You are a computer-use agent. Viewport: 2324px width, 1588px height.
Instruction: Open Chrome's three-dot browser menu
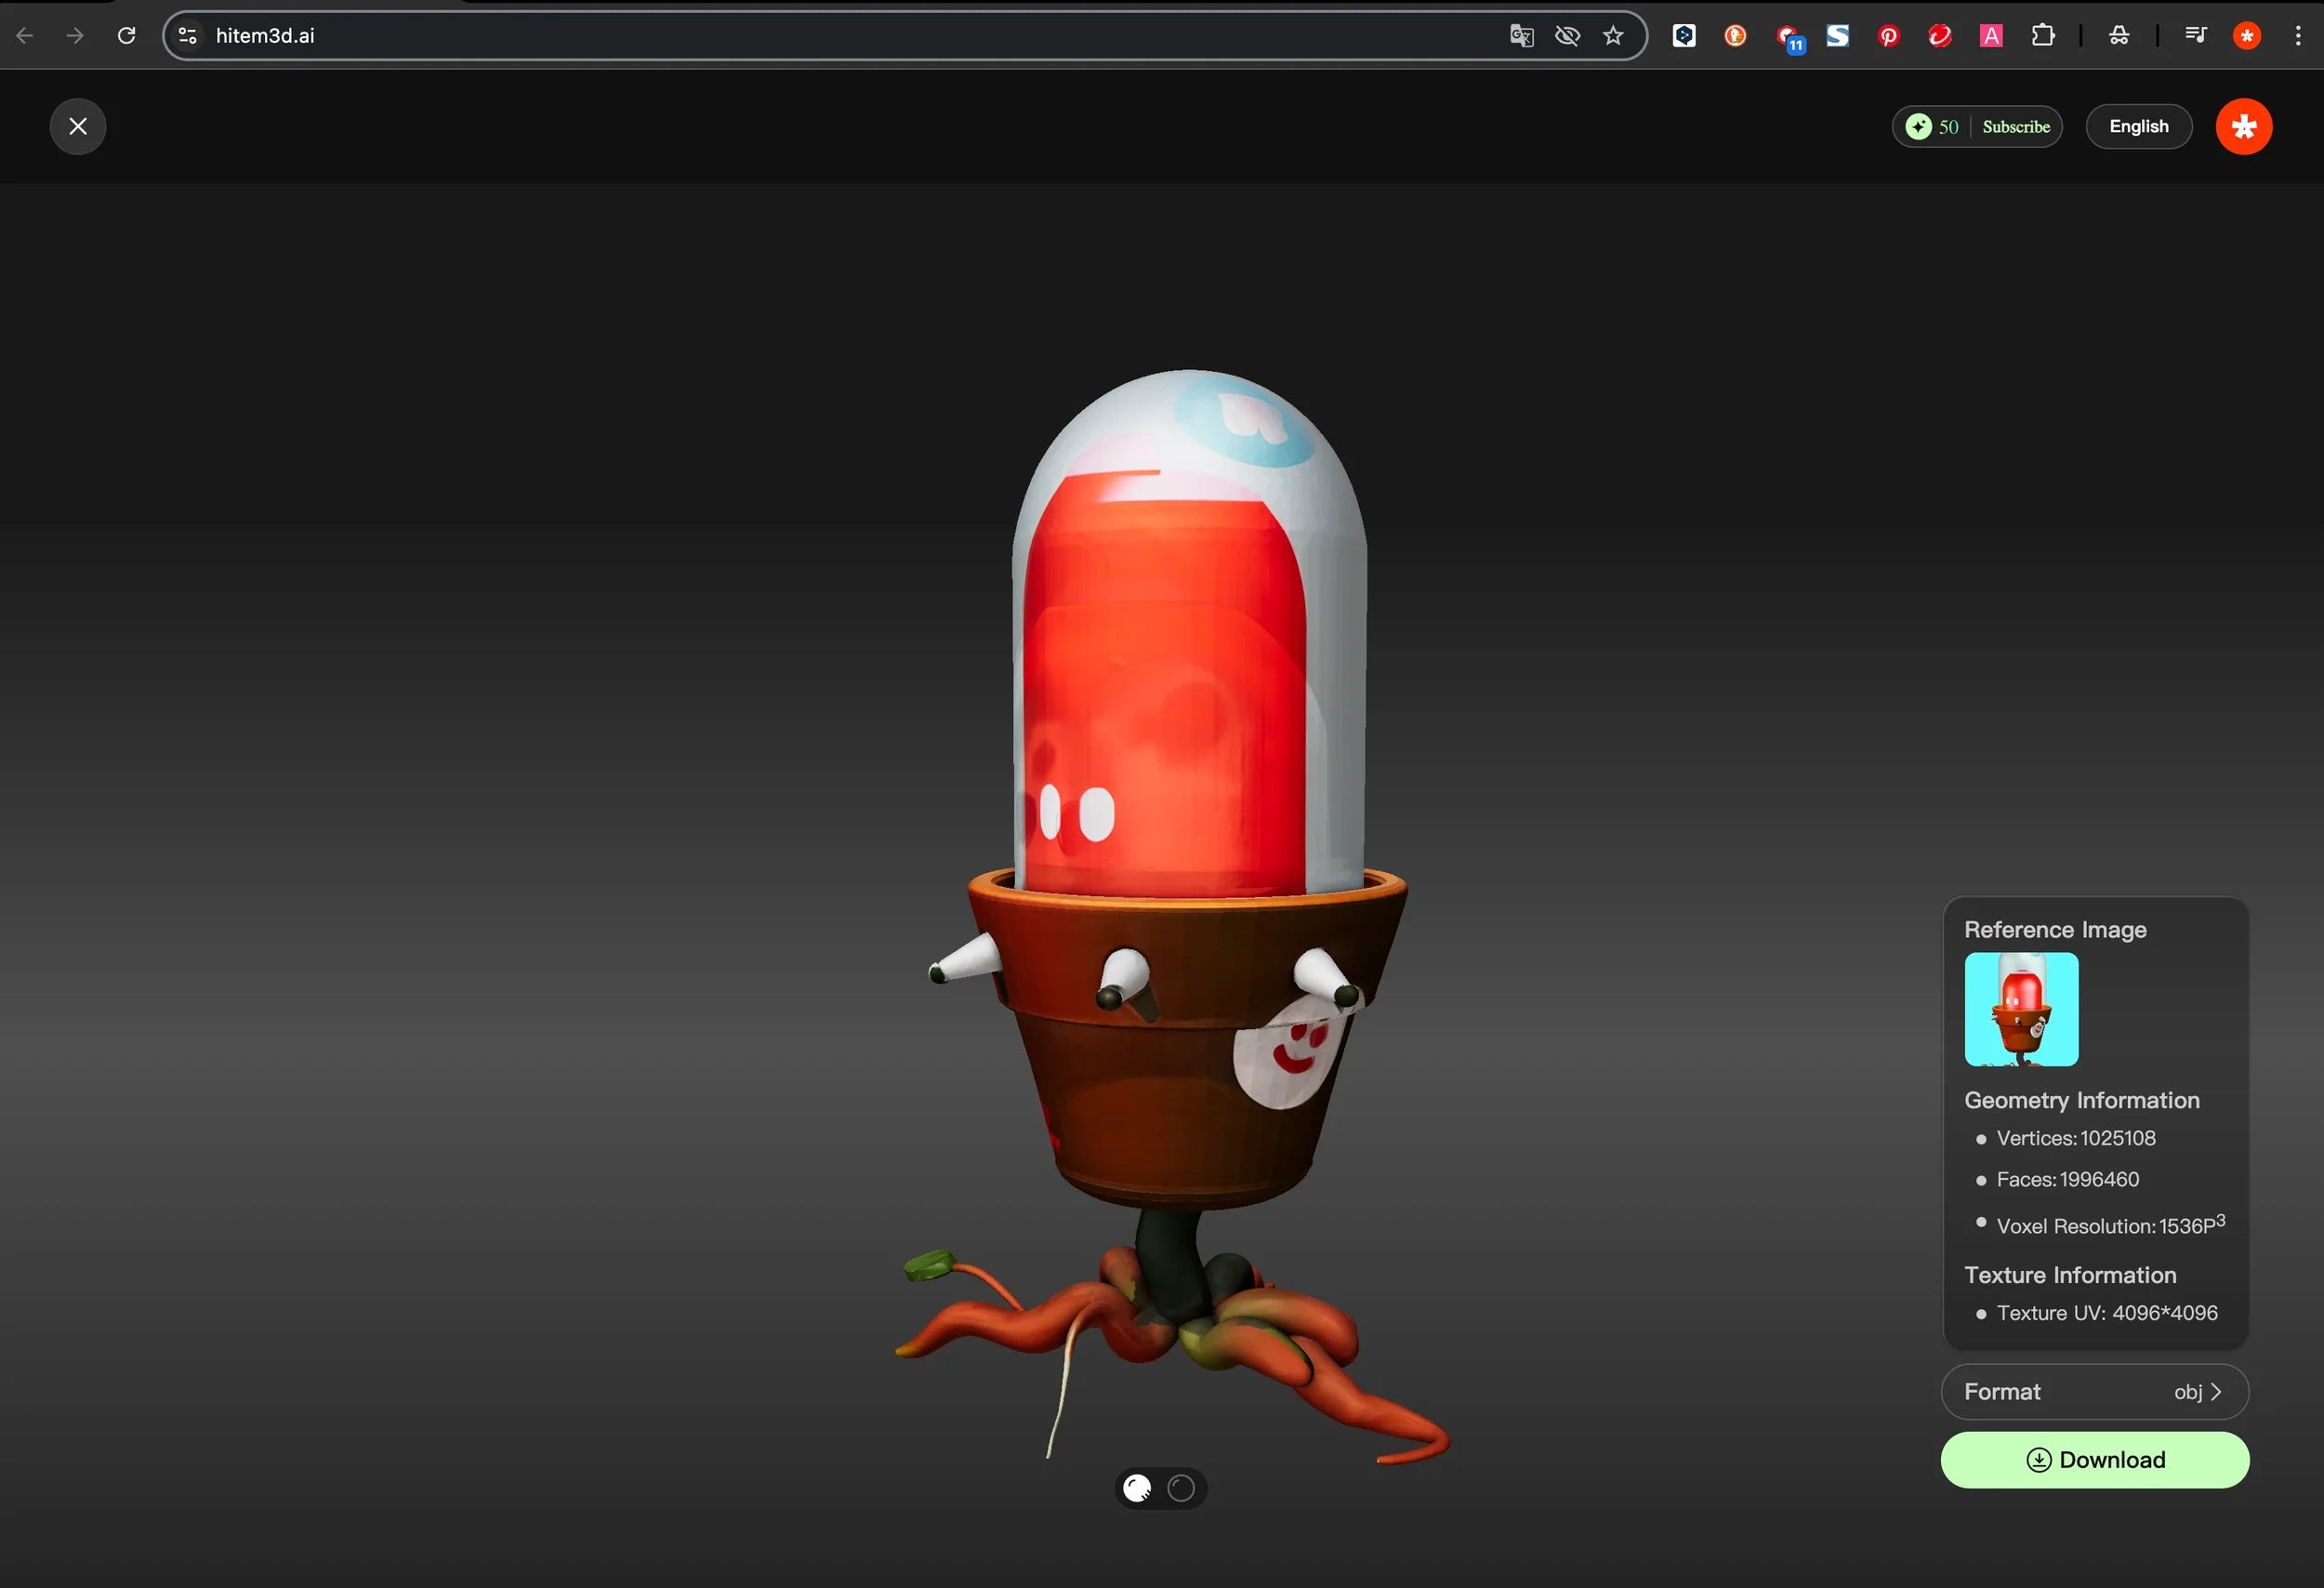pos(2299,35)
